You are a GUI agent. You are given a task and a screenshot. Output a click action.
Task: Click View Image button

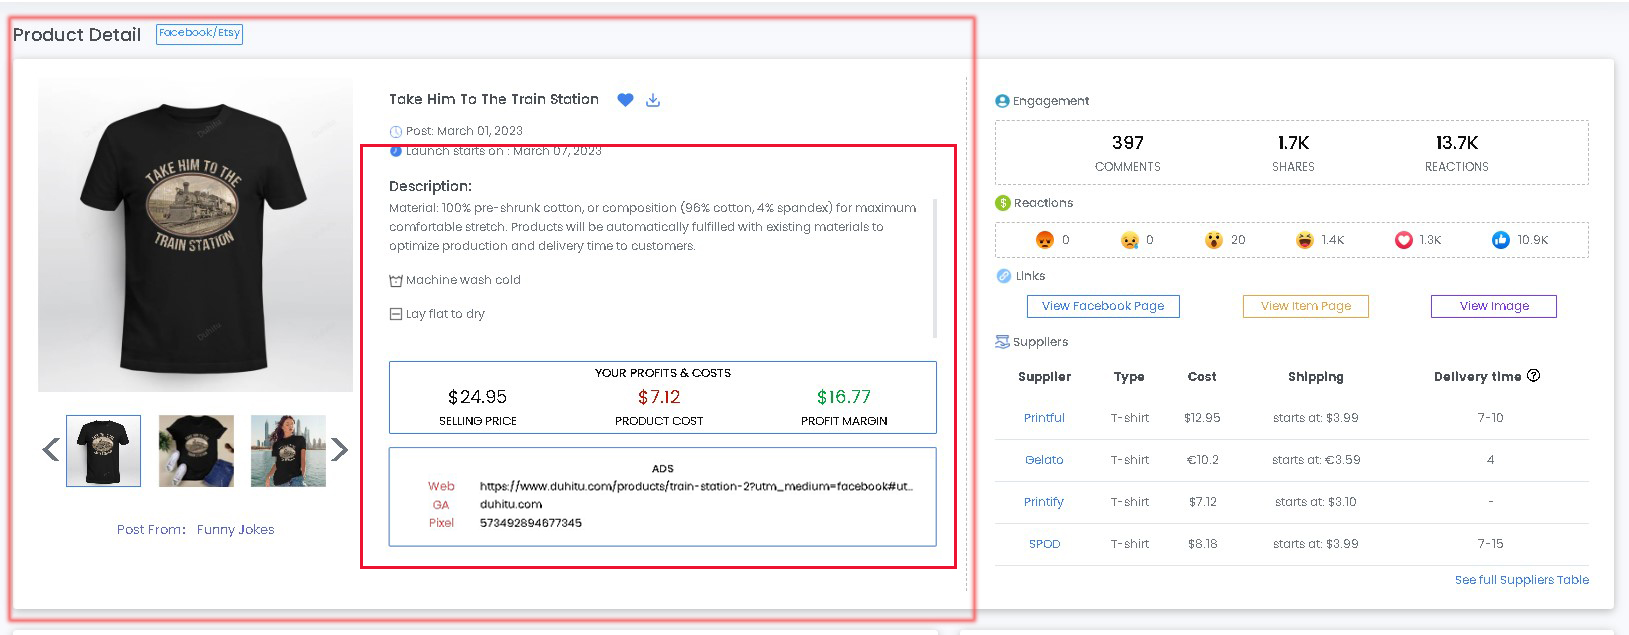(x=1494, y=306)
